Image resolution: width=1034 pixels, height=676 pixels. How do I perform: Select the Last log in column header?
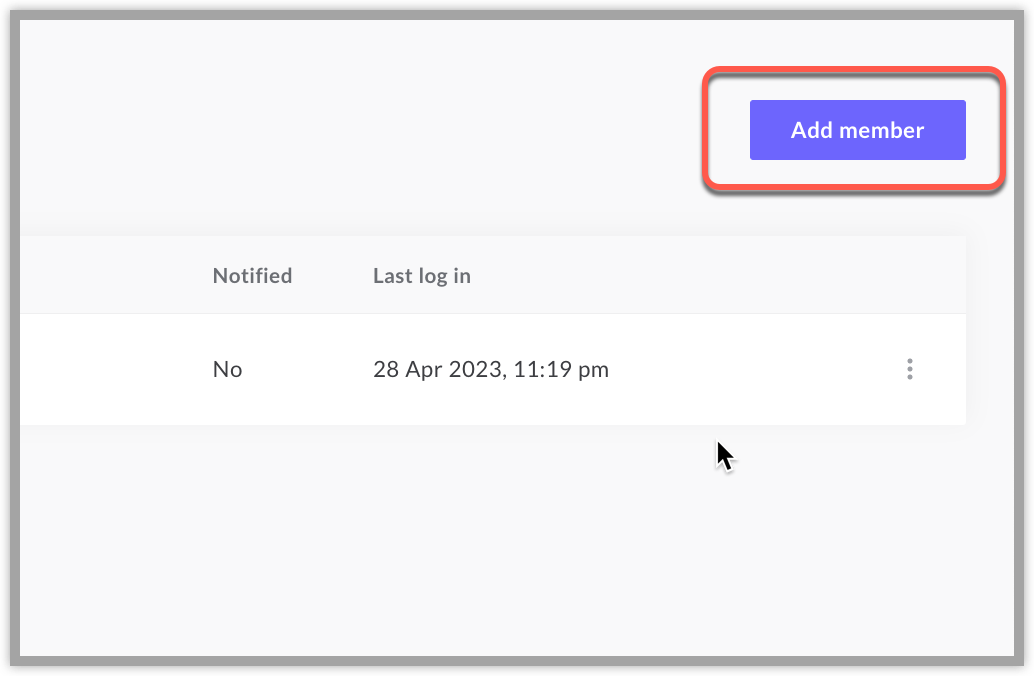(422, 276)
